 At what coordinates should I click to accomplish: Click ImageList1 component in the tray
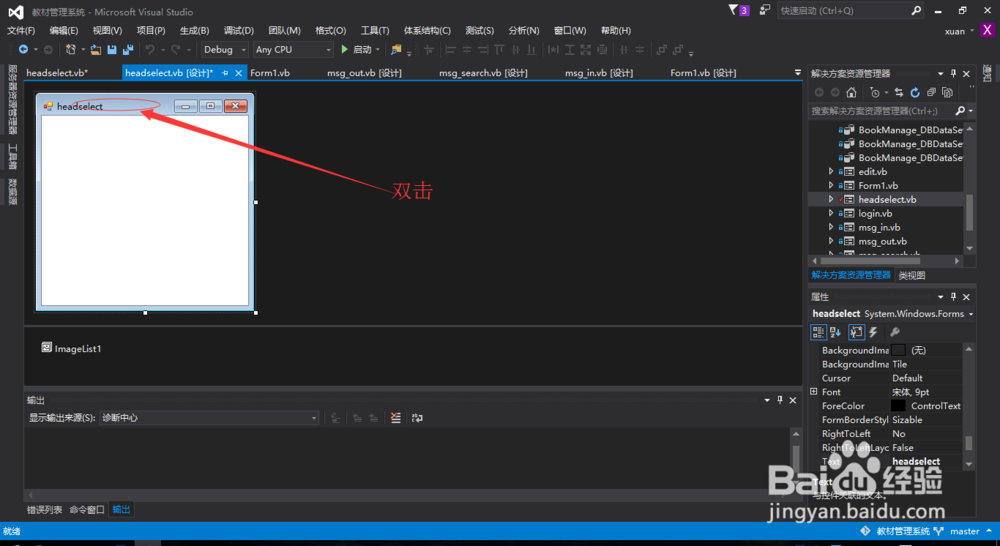[x=71, y=348]
